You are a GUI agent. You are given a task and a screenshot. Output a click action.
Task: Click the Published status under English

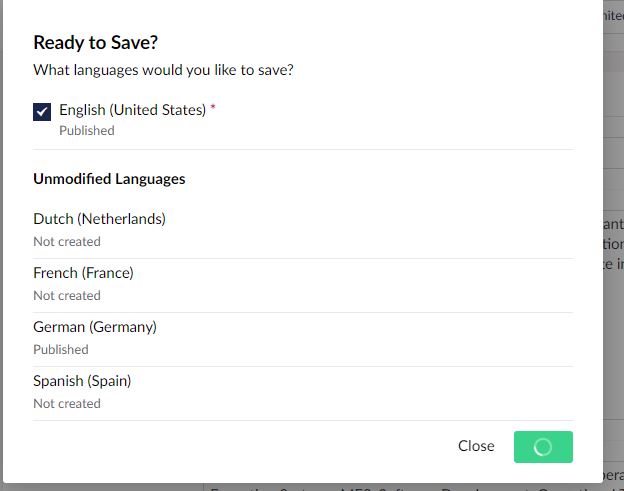(87, 131)
